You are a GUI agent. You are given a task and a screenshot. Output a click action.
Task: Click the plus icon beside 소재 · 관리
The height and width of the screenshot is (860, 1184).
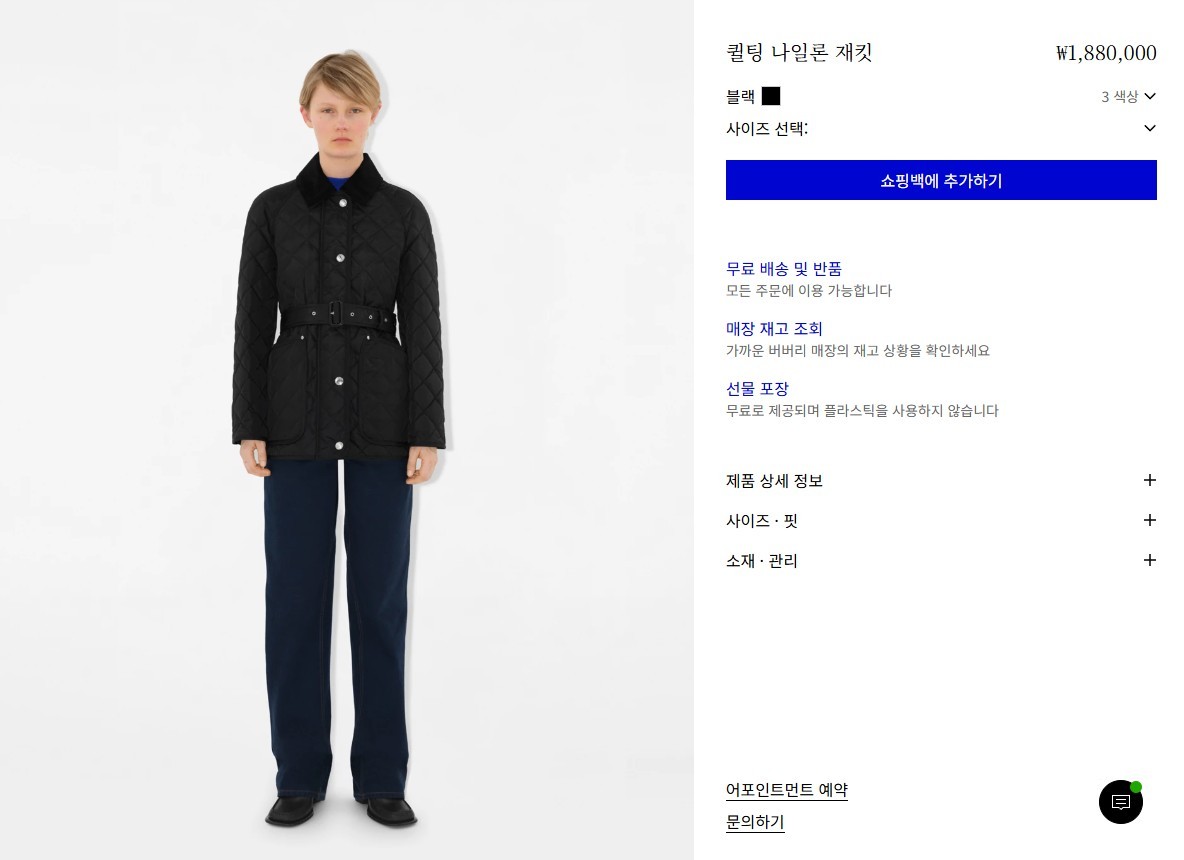pos(1149,560)
